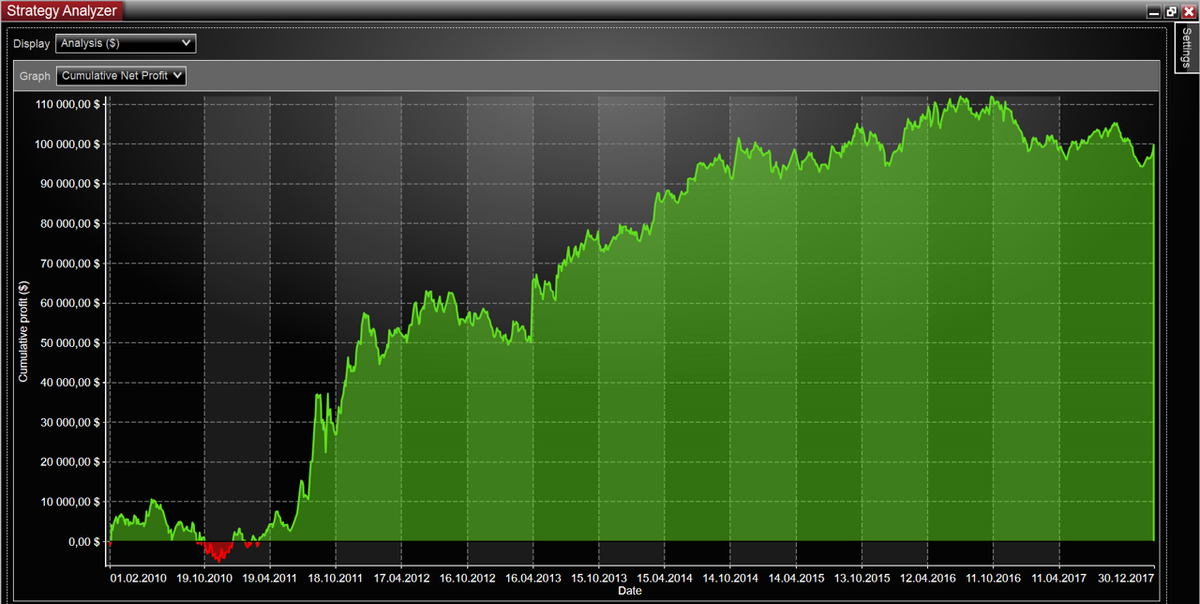This screenshot has width=1200, height=604.
Task: Click the '19.10.2010' date label
Action: point(205,578)
